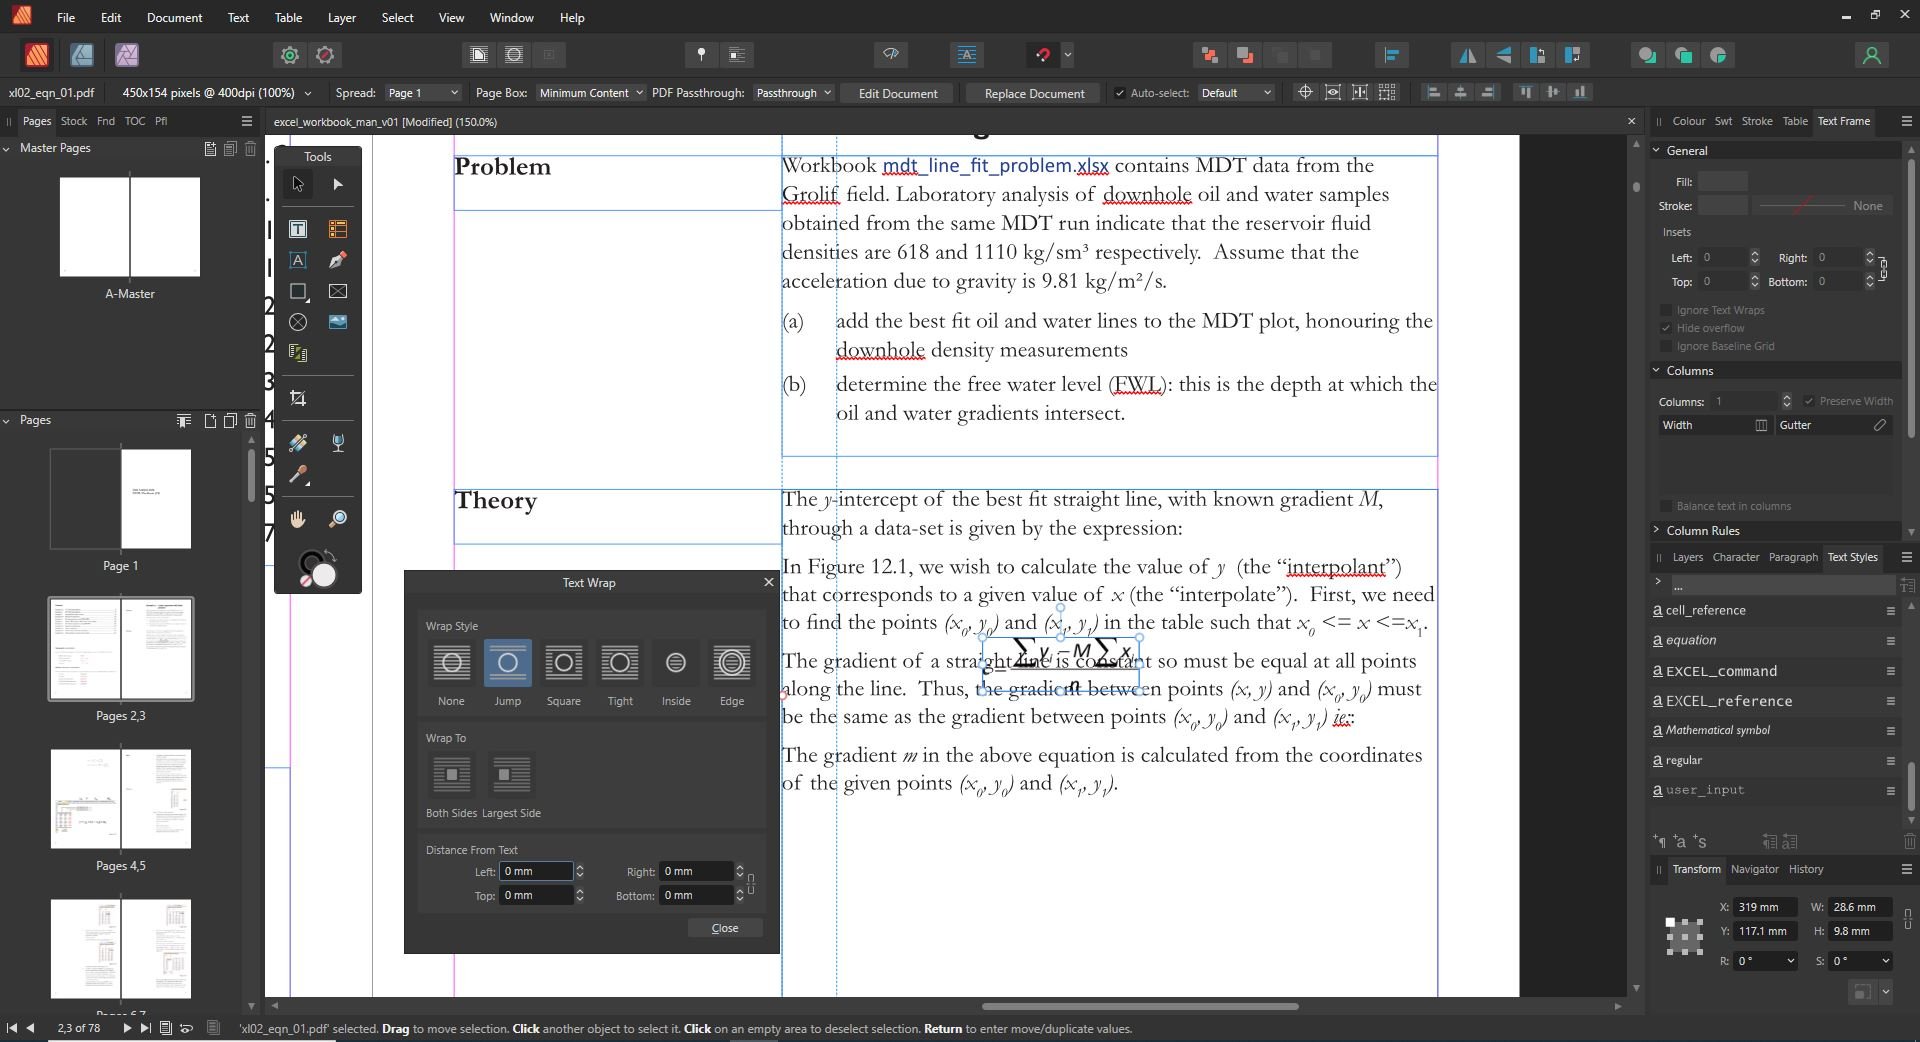Toggle Ignore Text Wraps checkbox

pos(1666,310)
